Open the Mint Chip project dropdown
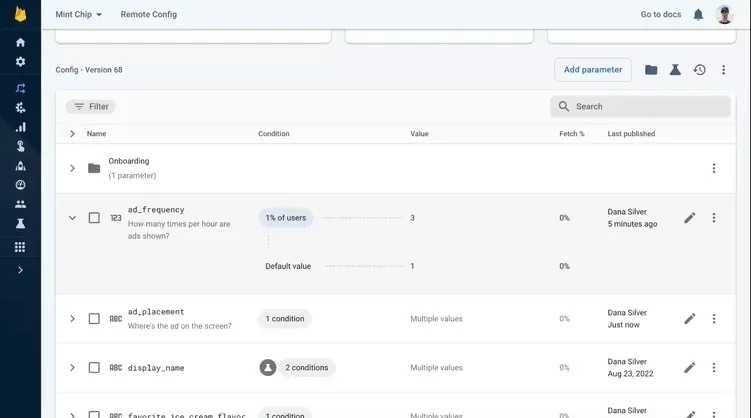Viewport: 751px width, 418px height. 79,14
